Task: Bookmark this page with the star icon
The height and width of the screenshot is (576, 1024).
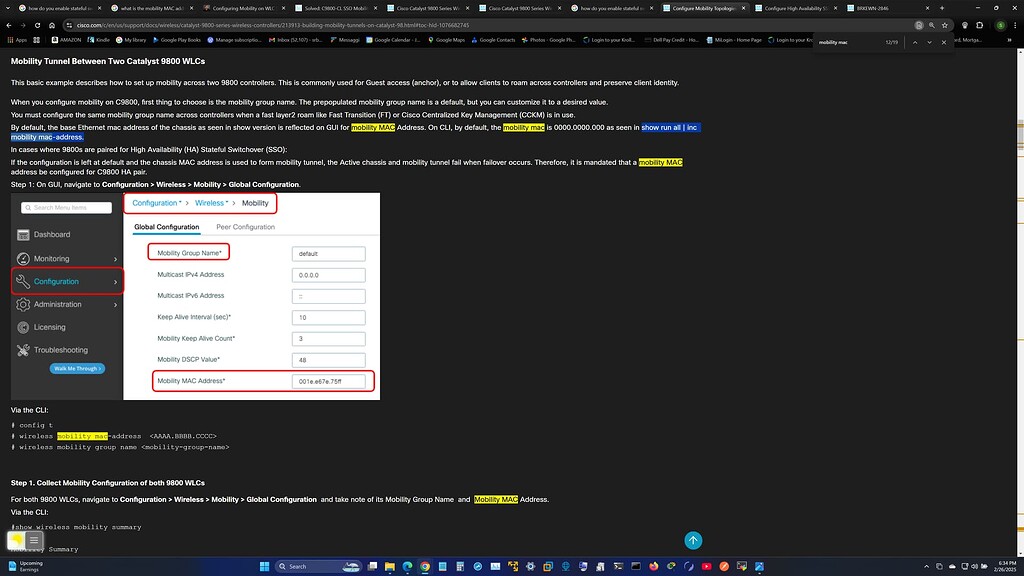Action: pyautogui.click(x=944, y=25)
